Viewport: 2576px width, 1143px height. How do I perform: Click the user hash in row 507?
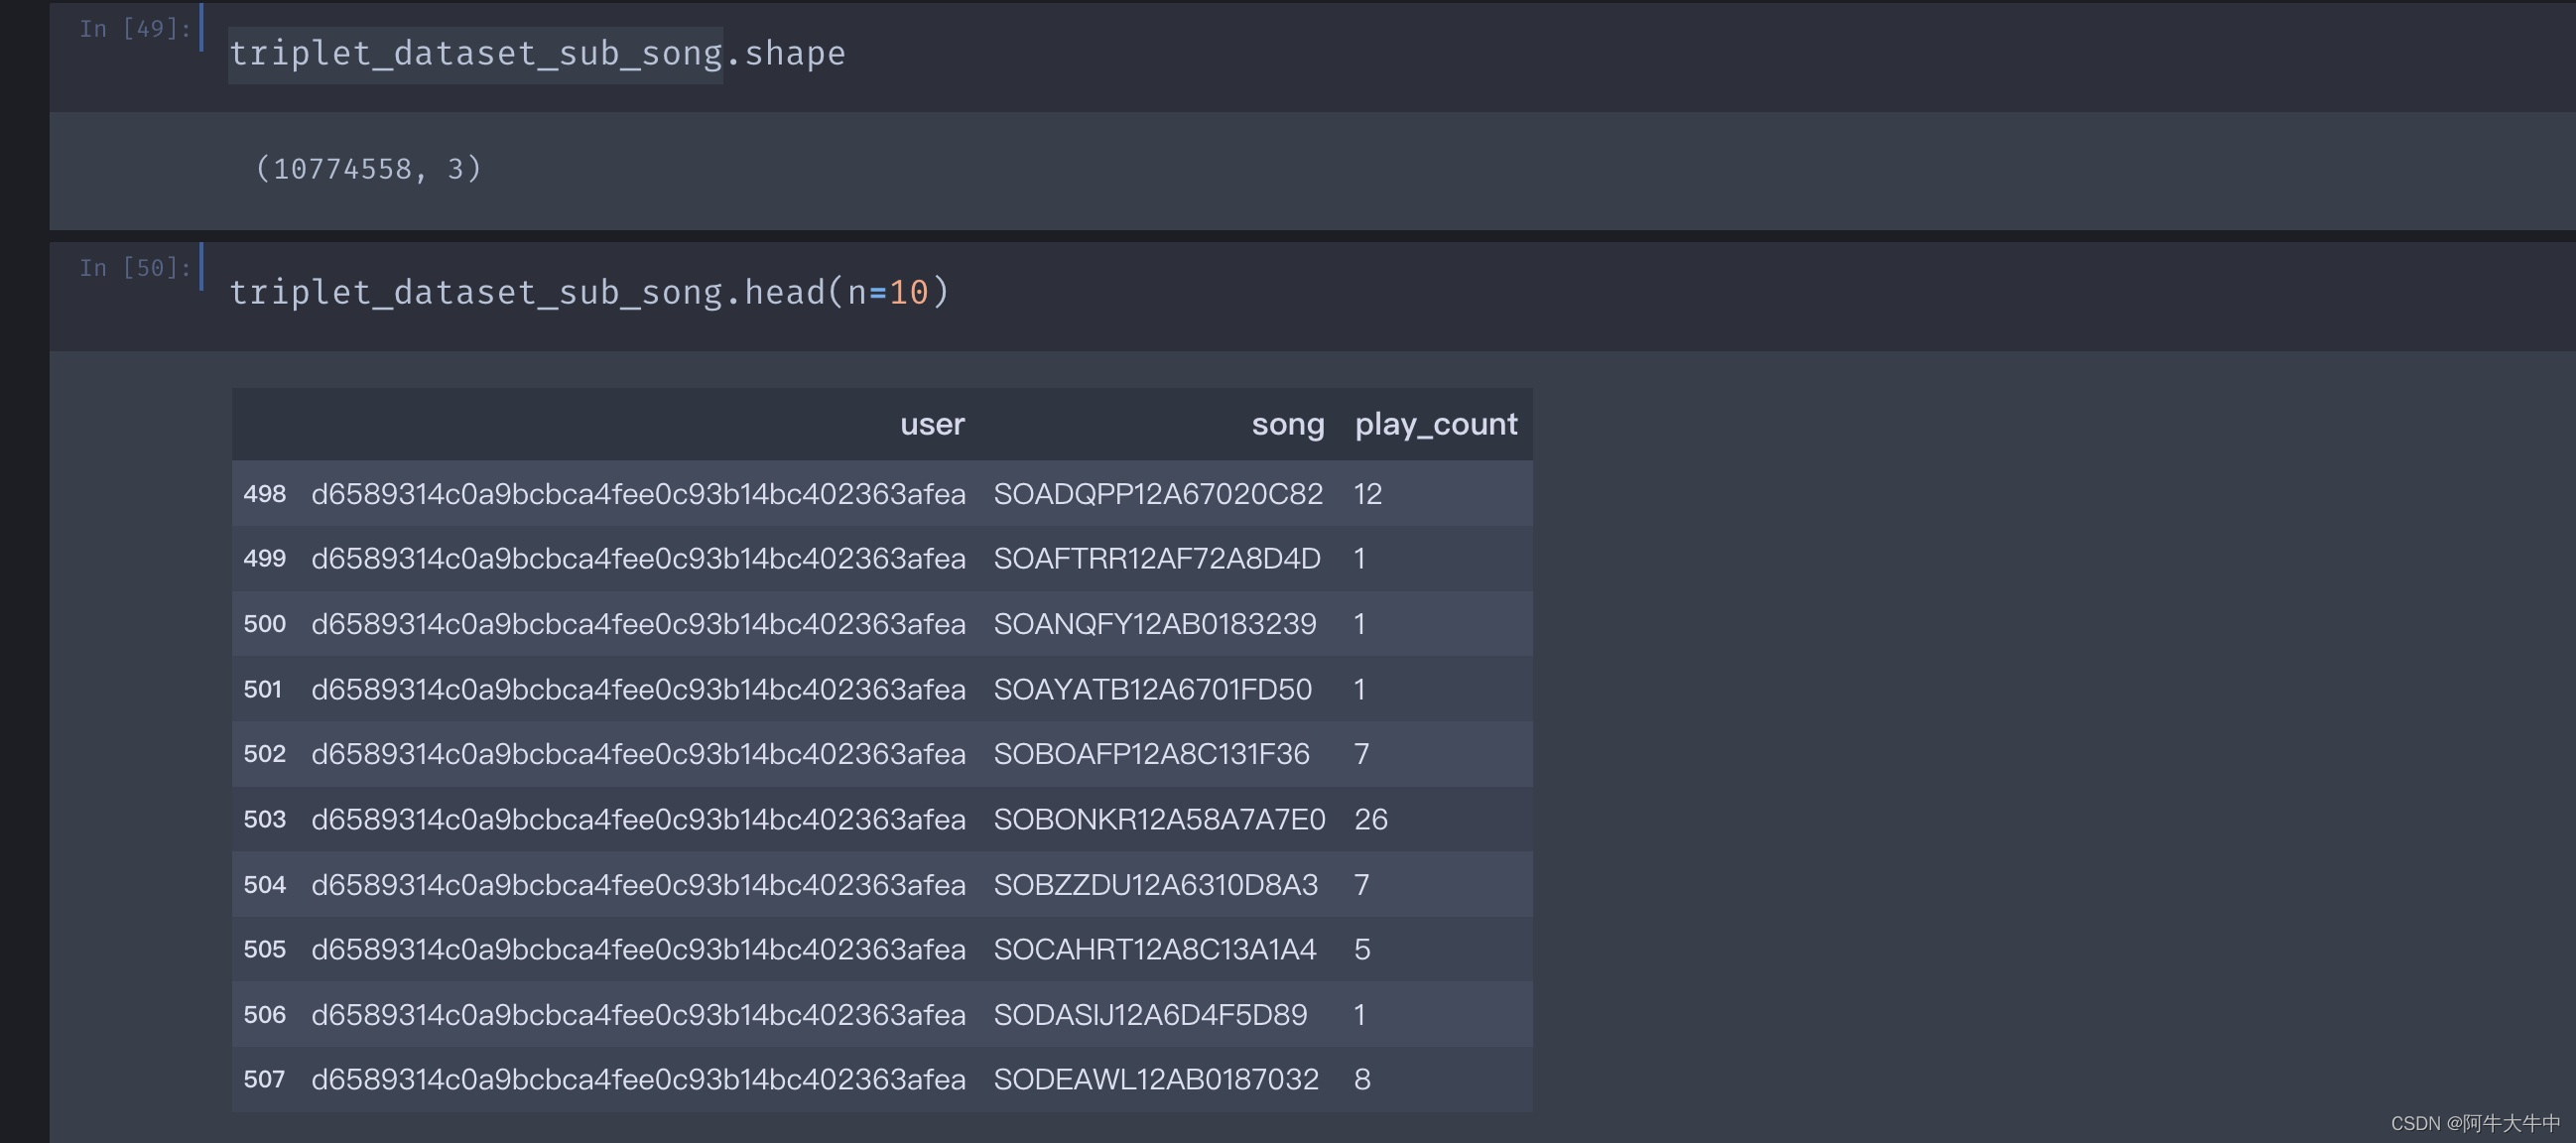[x=638, y=1080]
